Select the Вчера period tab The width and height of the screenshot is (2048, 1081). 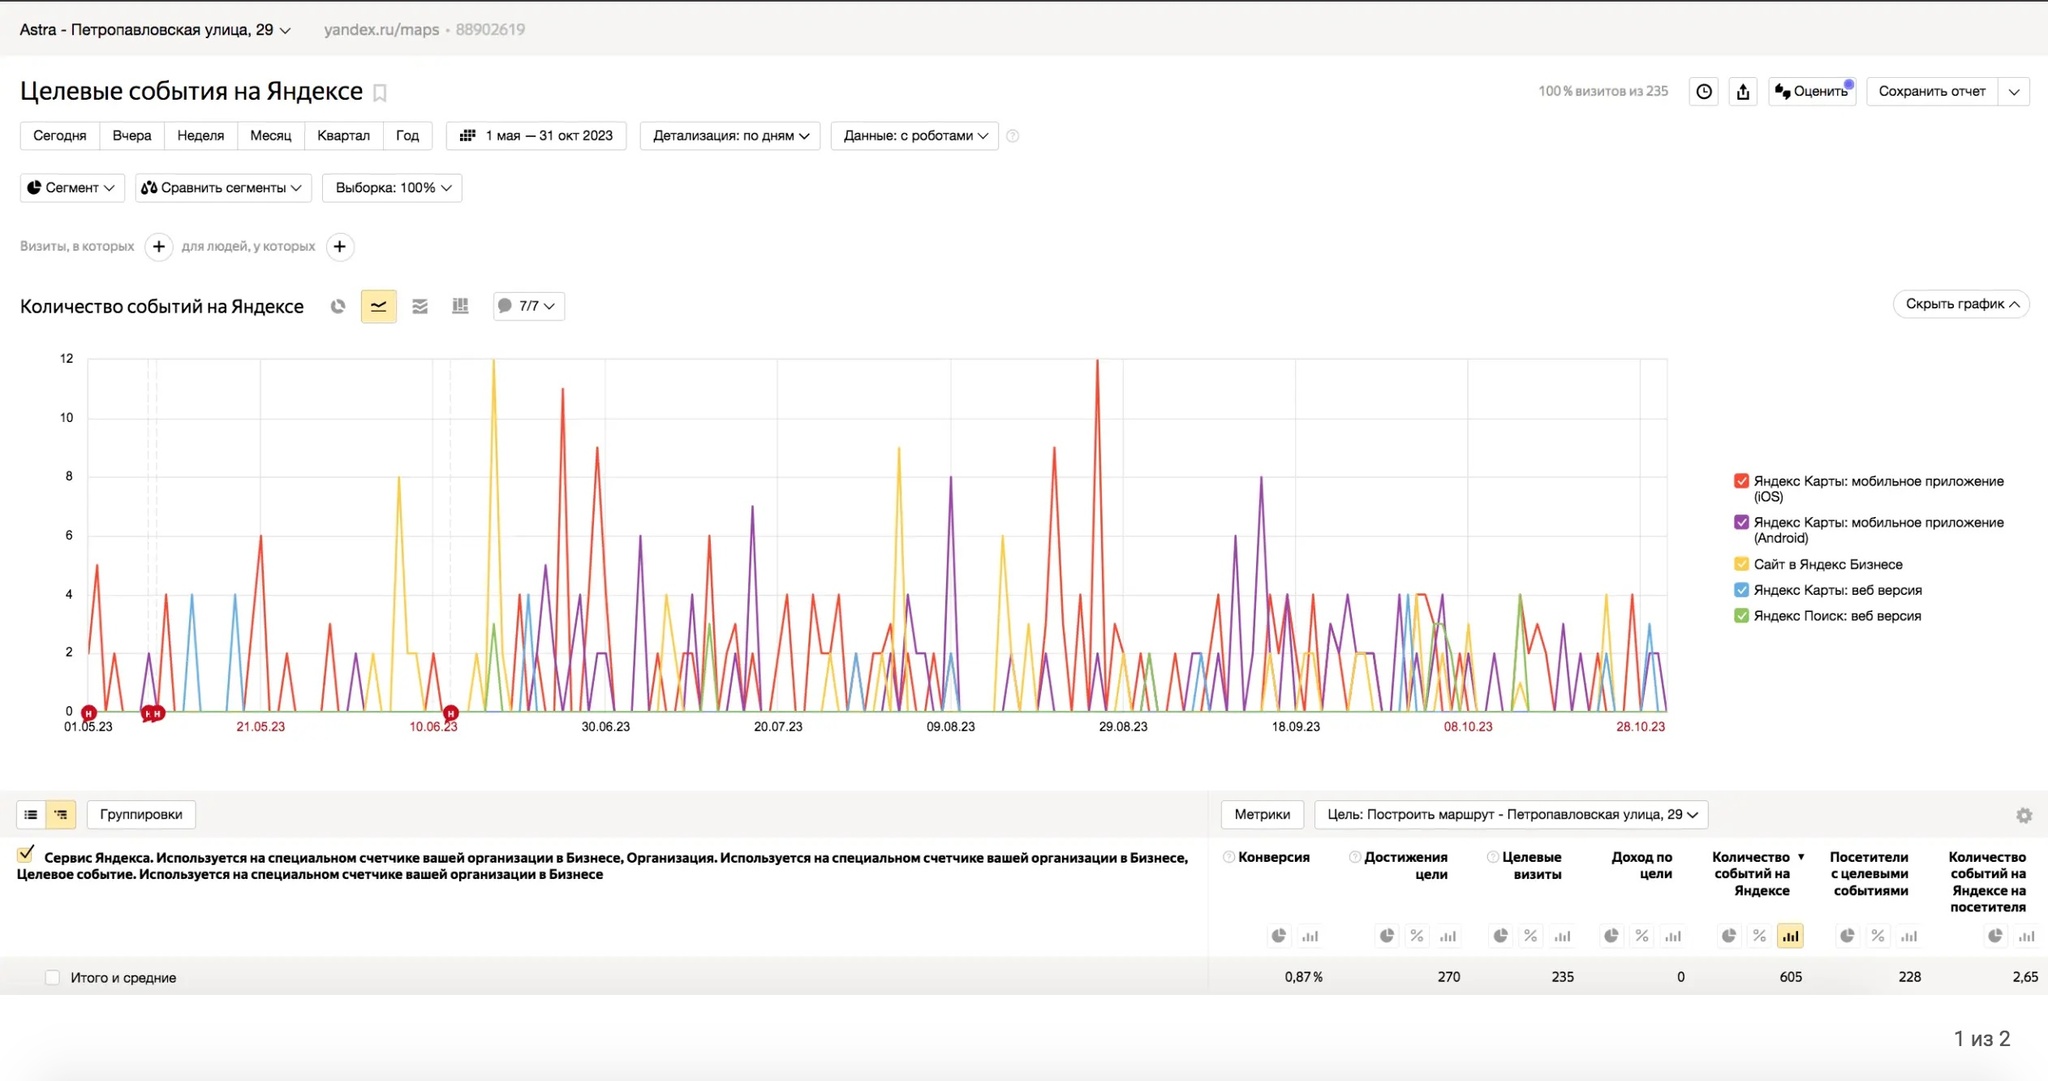click(x=132, y=136)
